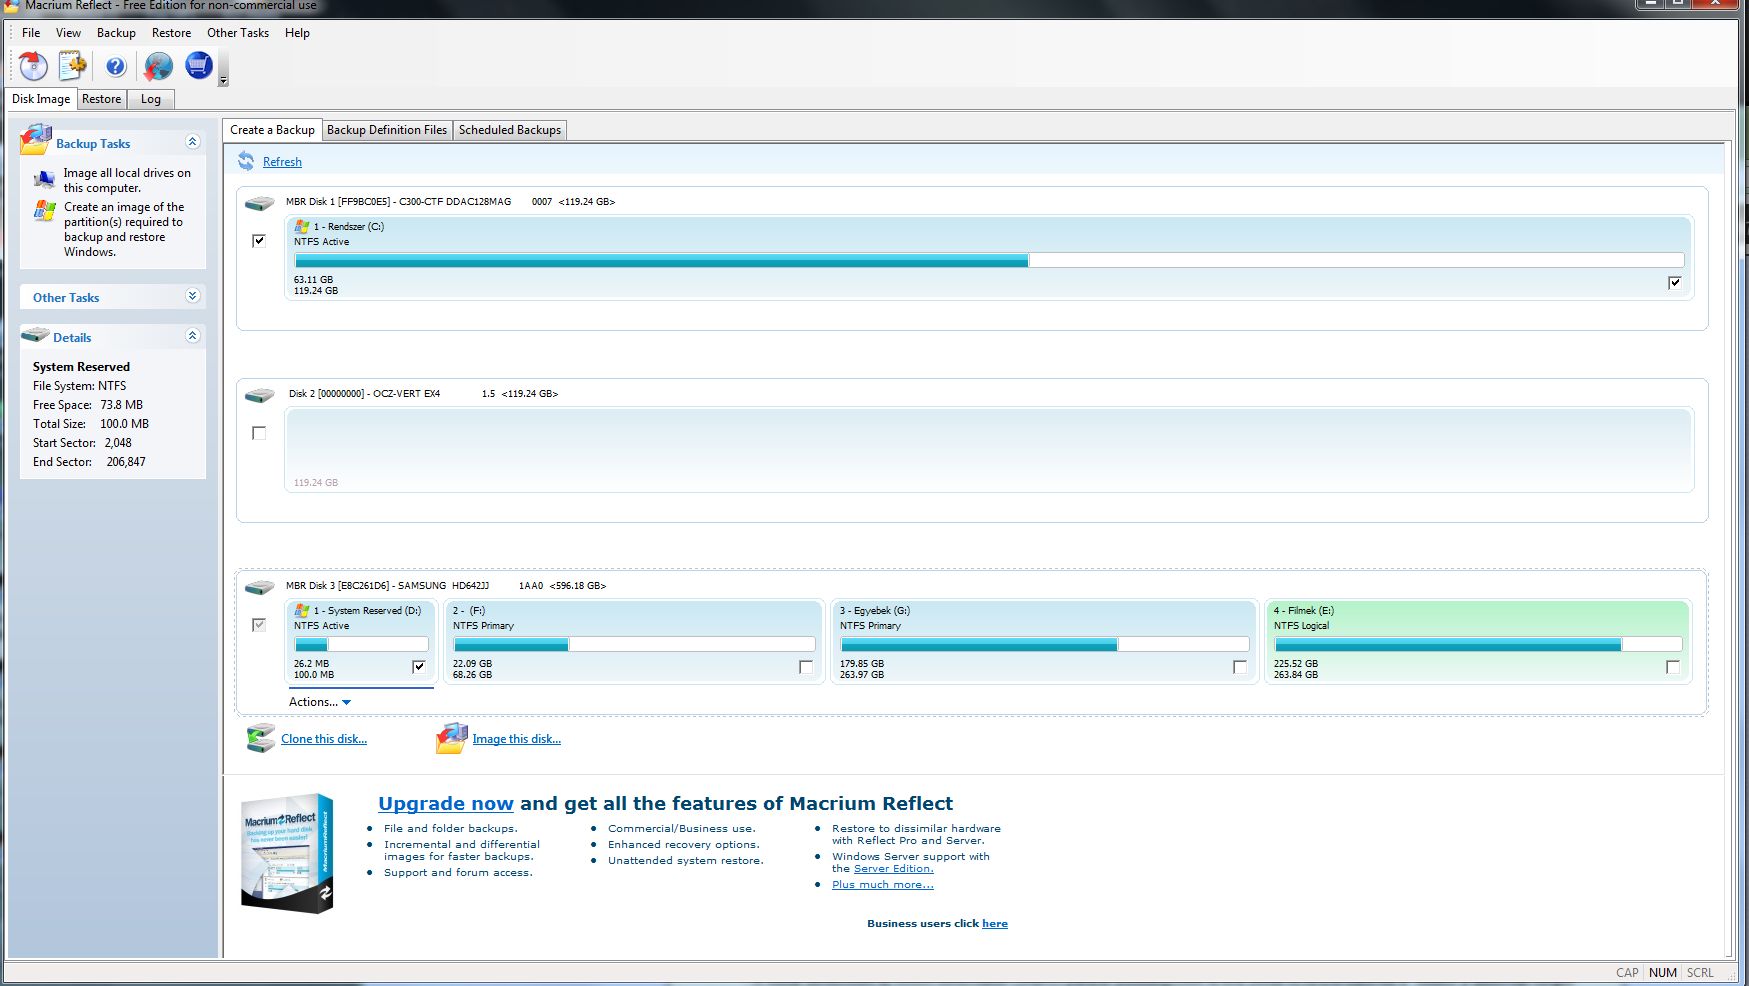Viewport: 1749px width, 986px height.
Task: Expand the Other Tasks panel
Action: [193, 296]
